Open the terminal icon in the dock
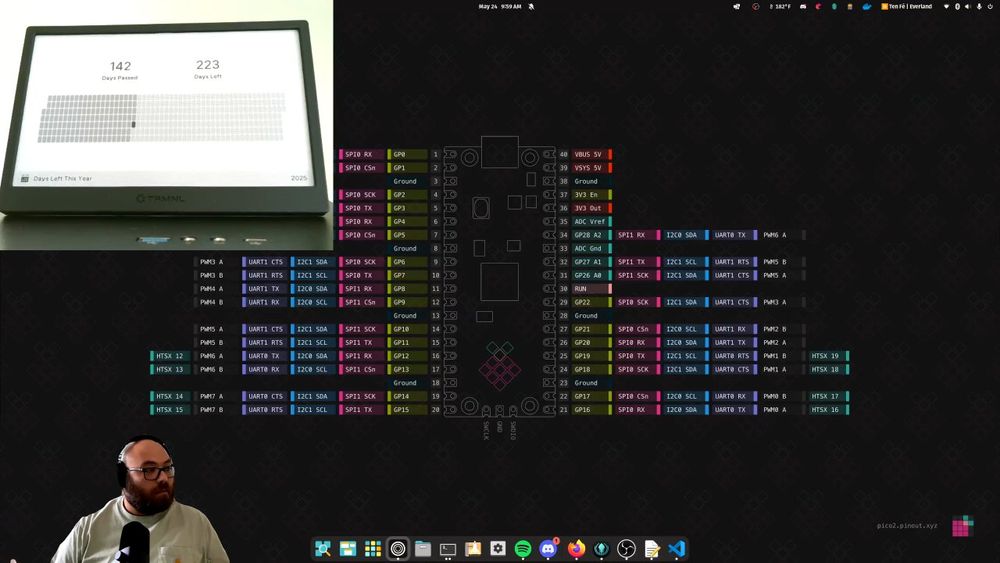 (x=448, y=549)
